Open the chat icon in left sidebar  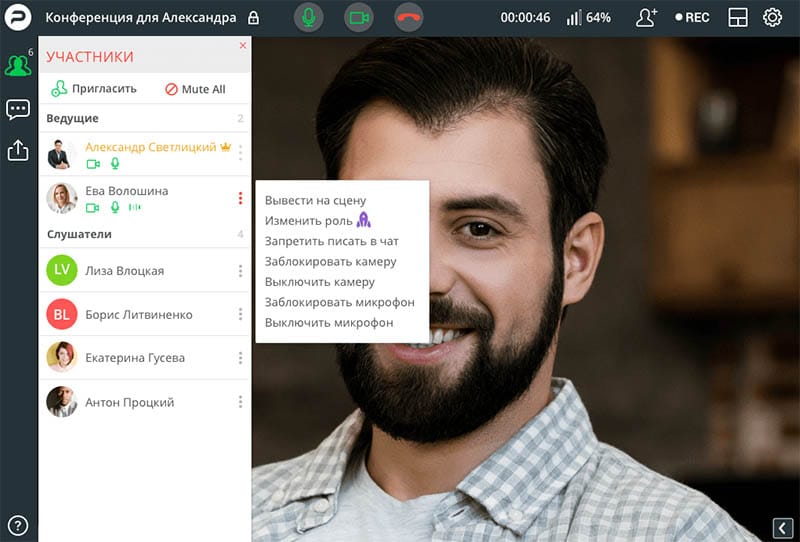18,109
